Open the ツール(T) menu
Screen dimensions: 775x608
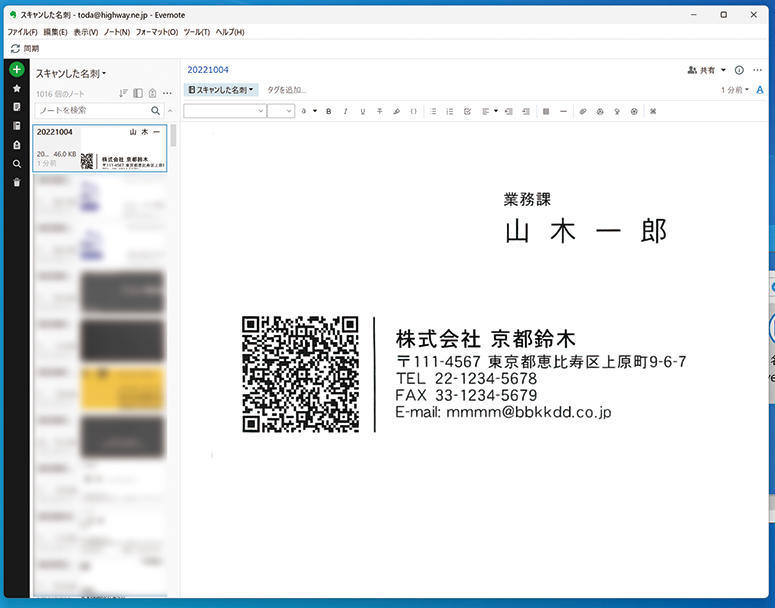coord(197,32)
